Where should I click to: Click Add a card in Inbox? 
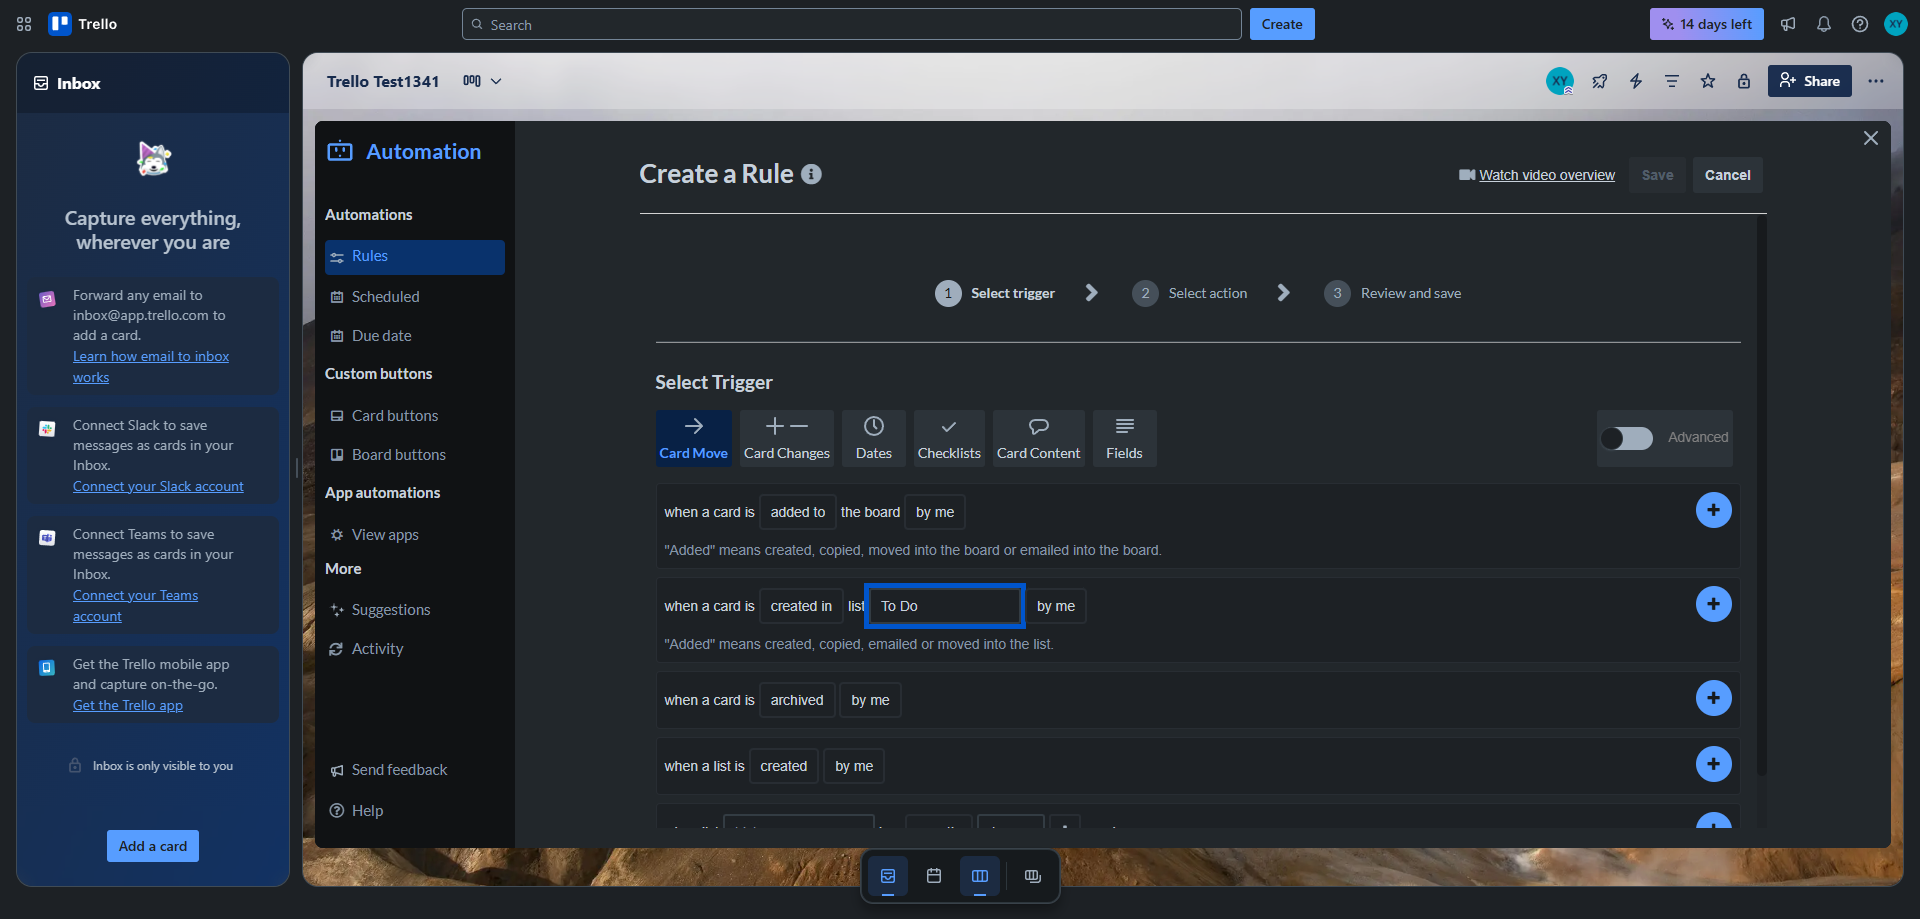[153, 846]
